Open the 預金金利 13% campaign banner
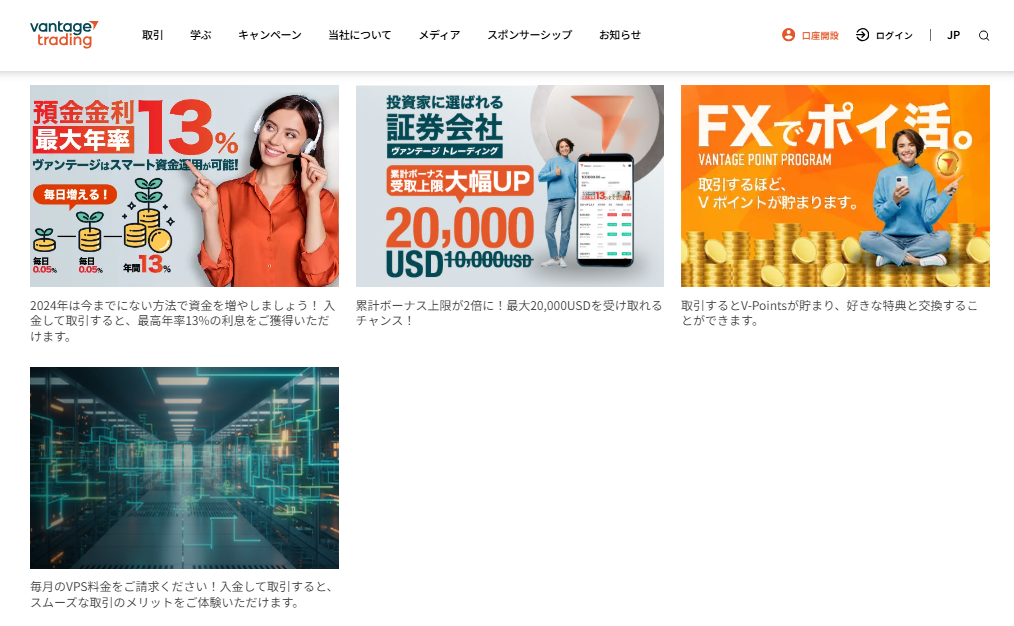Viewport: 1014px width, 626px height. 184,186
